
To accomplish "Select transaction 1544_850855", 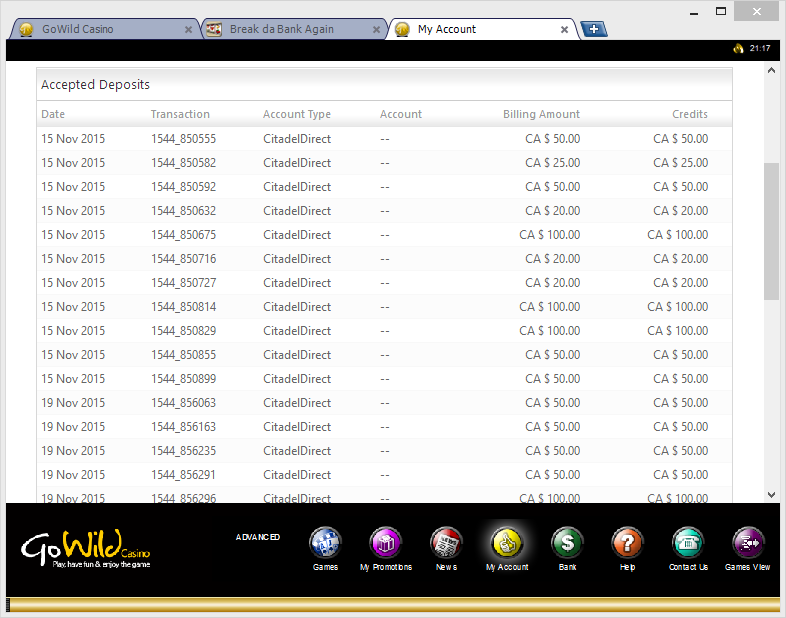I will pyautogui.click(x=183, y=355).
